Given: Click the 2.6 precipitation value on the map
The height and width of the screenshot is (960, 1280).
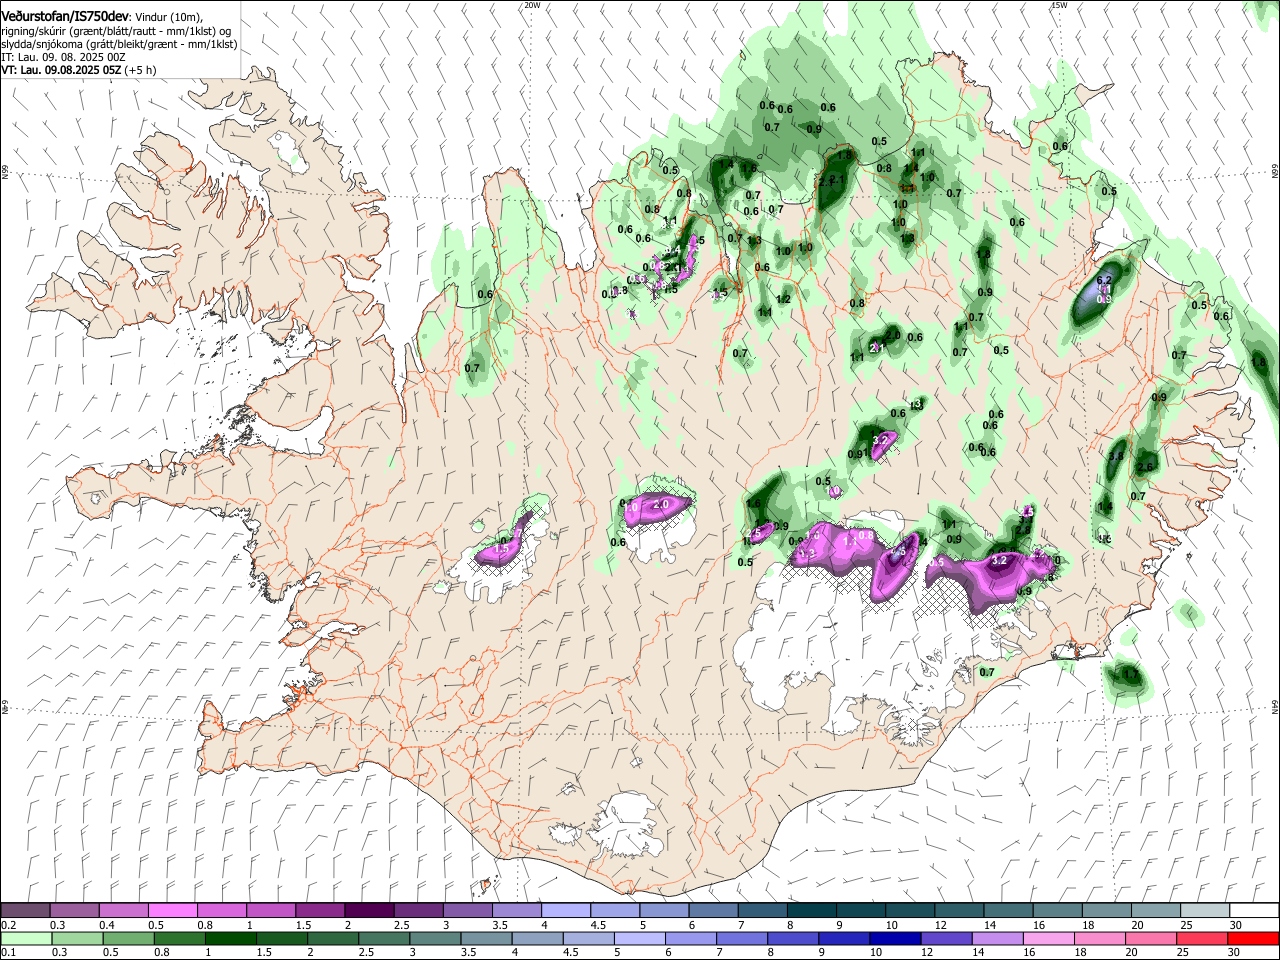Looking at the screenshot, I should 1146,467.
